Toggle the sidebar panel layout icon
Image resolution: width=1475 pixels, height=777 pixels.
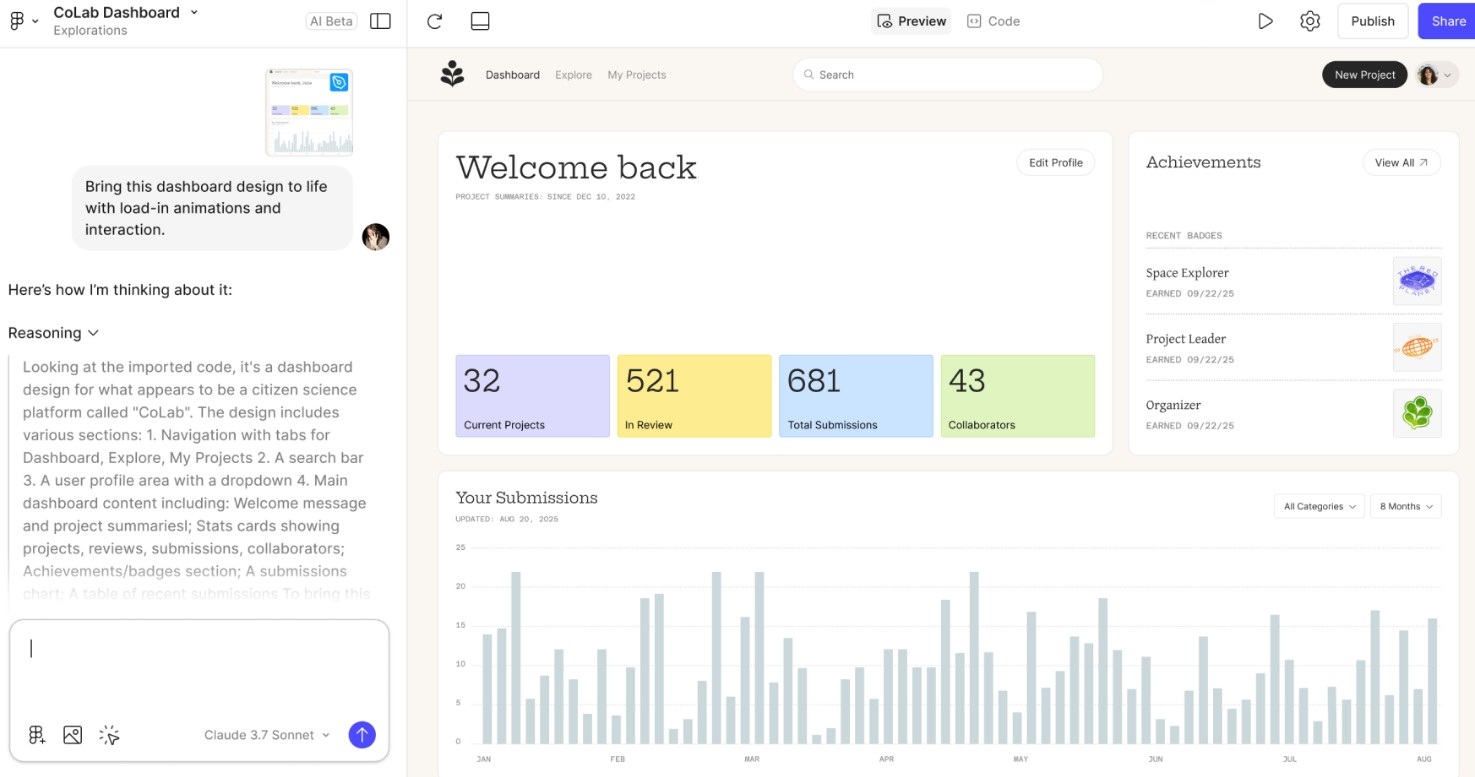(x=380, y=21)
